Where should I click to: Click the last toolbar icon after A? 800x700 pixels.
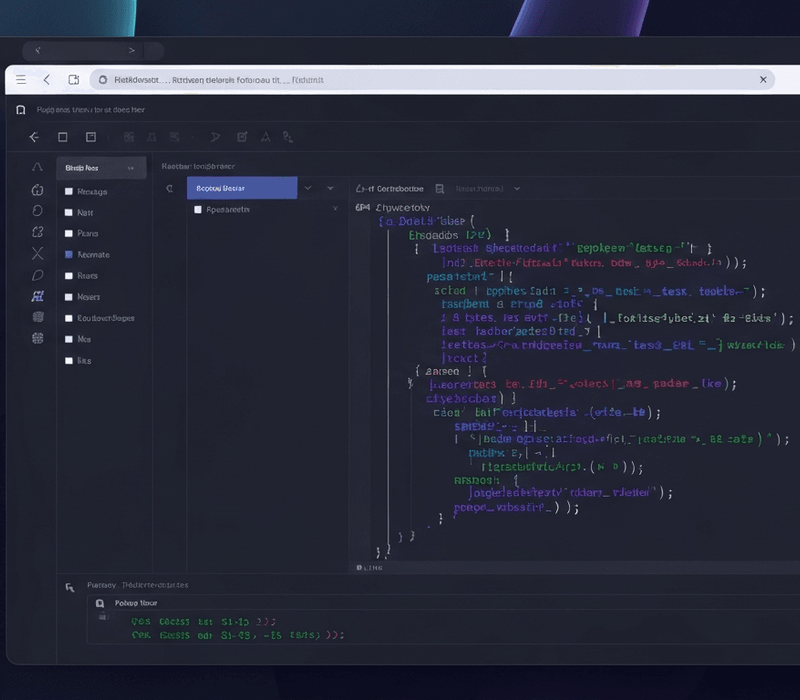(288, 137)
